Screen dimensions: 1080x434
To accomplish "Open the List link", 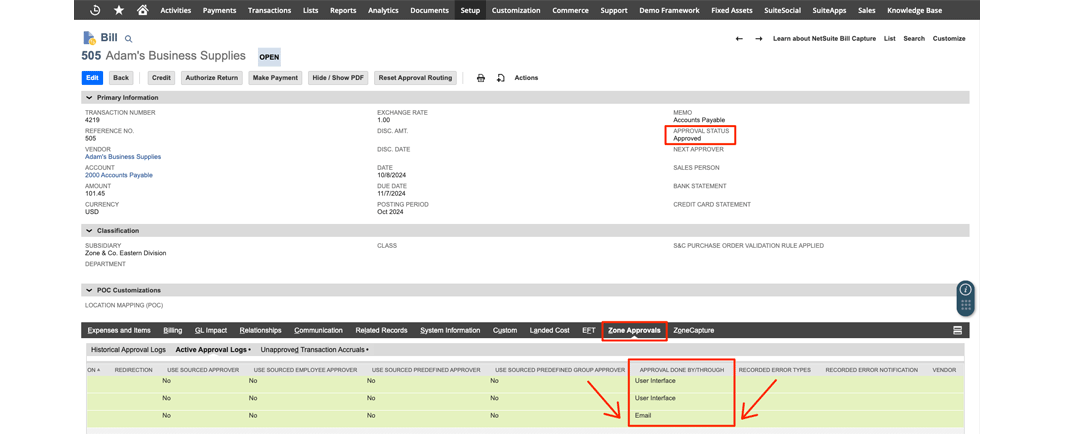I will [x=889, y=39].
